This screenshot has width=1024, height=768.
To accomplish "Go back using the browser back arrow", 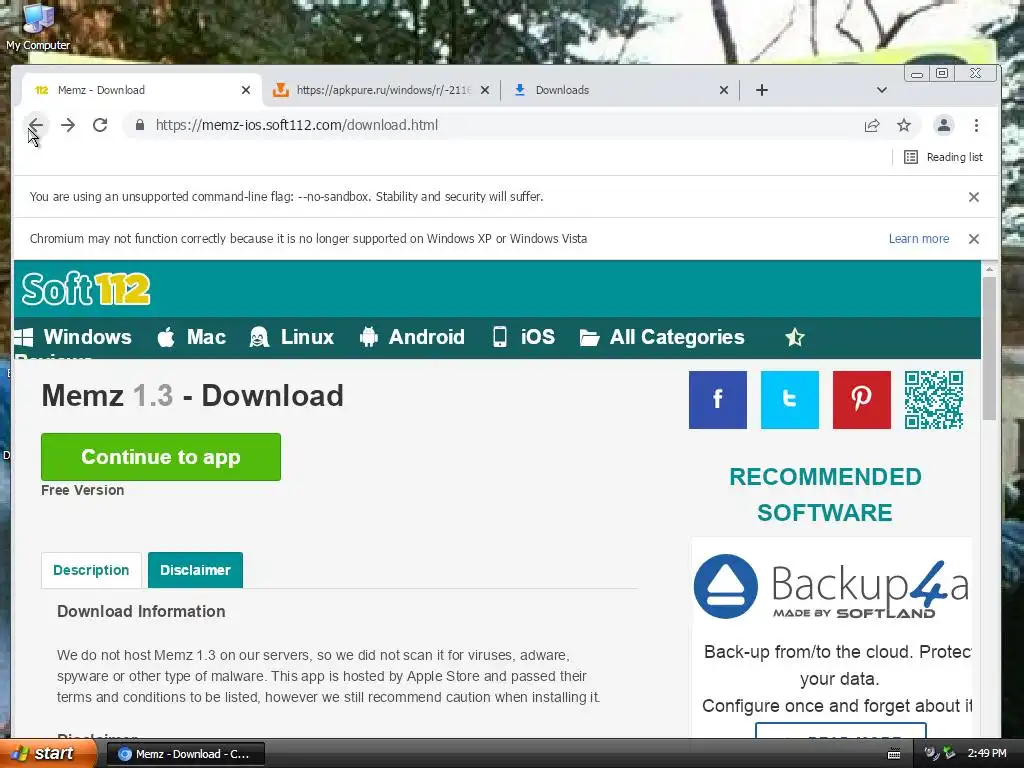I will point(36,125).
